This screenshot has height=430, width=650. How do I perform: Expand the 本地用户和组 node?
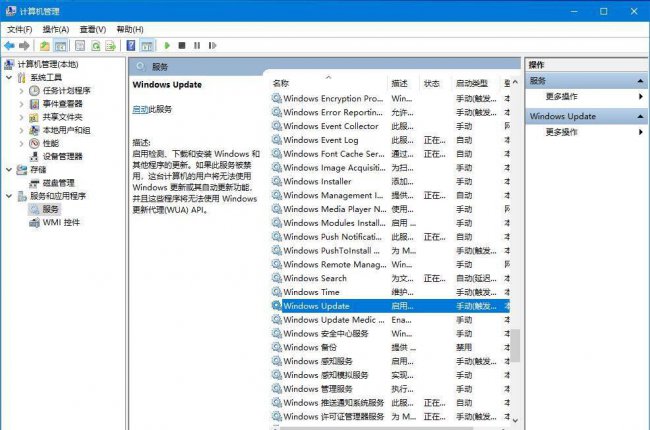22,130
